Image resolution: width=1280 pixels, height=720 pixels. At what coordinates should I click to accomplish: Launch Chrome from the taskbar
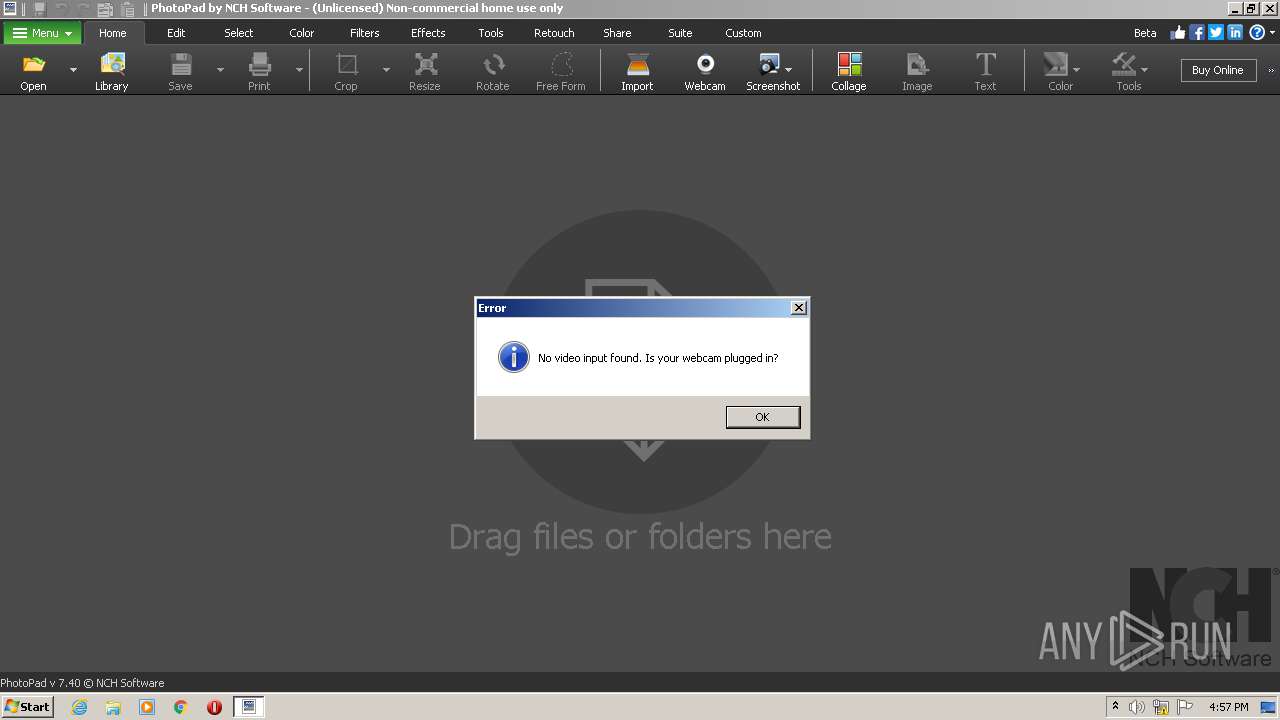[x=180, y=707]
